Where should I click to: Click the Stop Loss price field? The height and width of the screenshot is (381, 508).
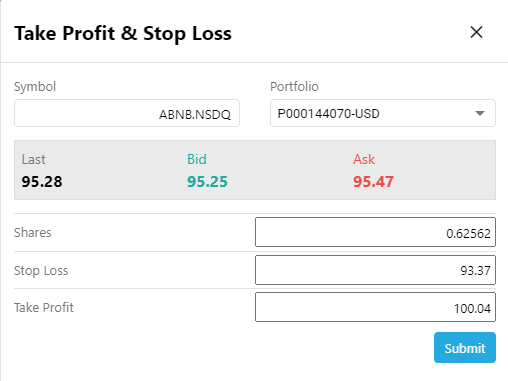[375, 270]
